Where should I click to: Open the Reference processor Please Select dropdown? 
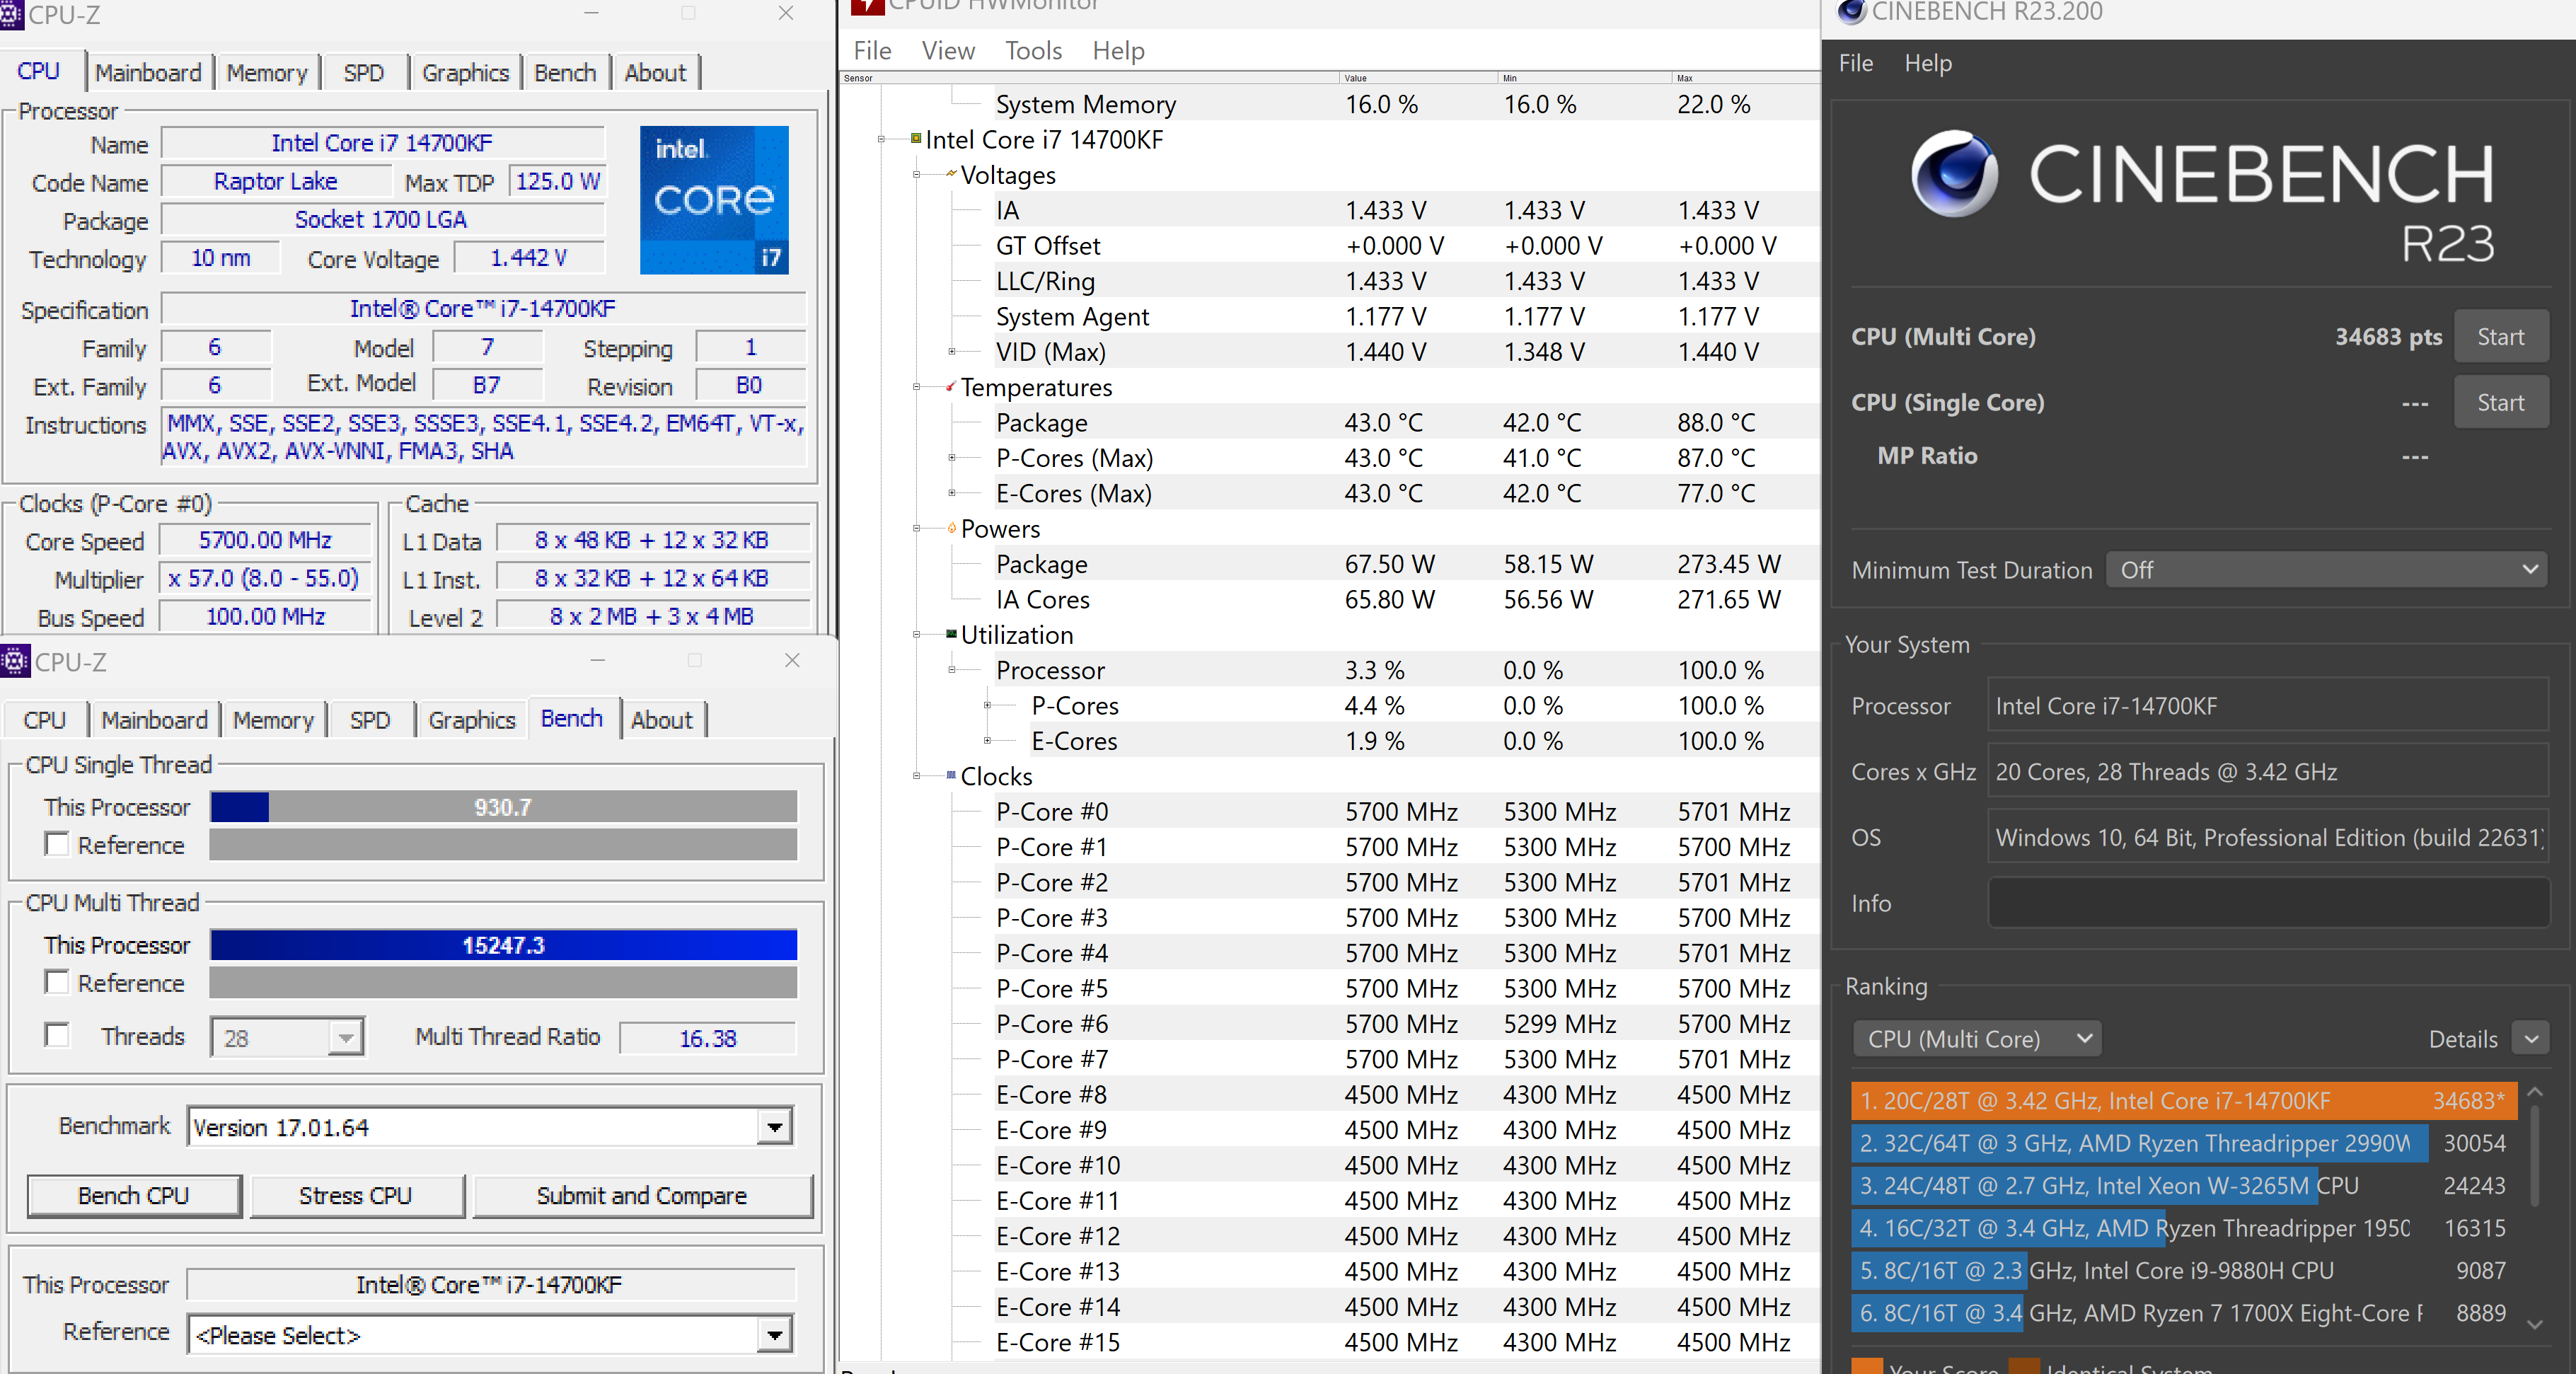[x=774, y=1335]
